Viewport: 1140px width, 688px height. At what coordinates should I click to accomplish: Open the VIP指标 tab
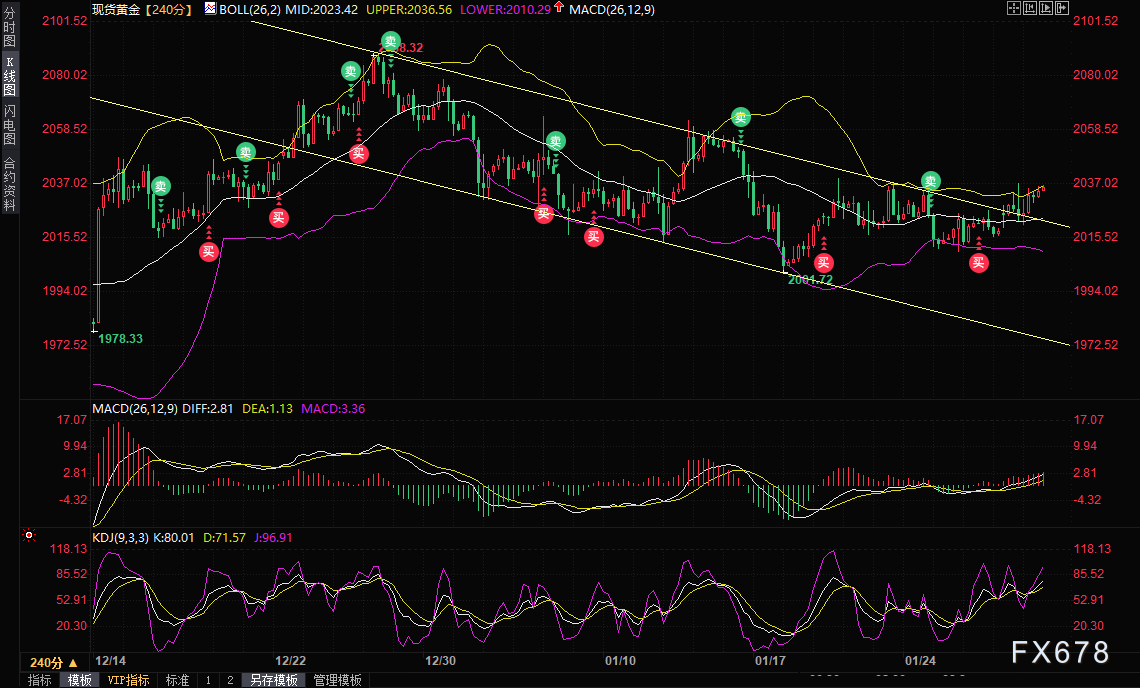(x=128, y=680)
